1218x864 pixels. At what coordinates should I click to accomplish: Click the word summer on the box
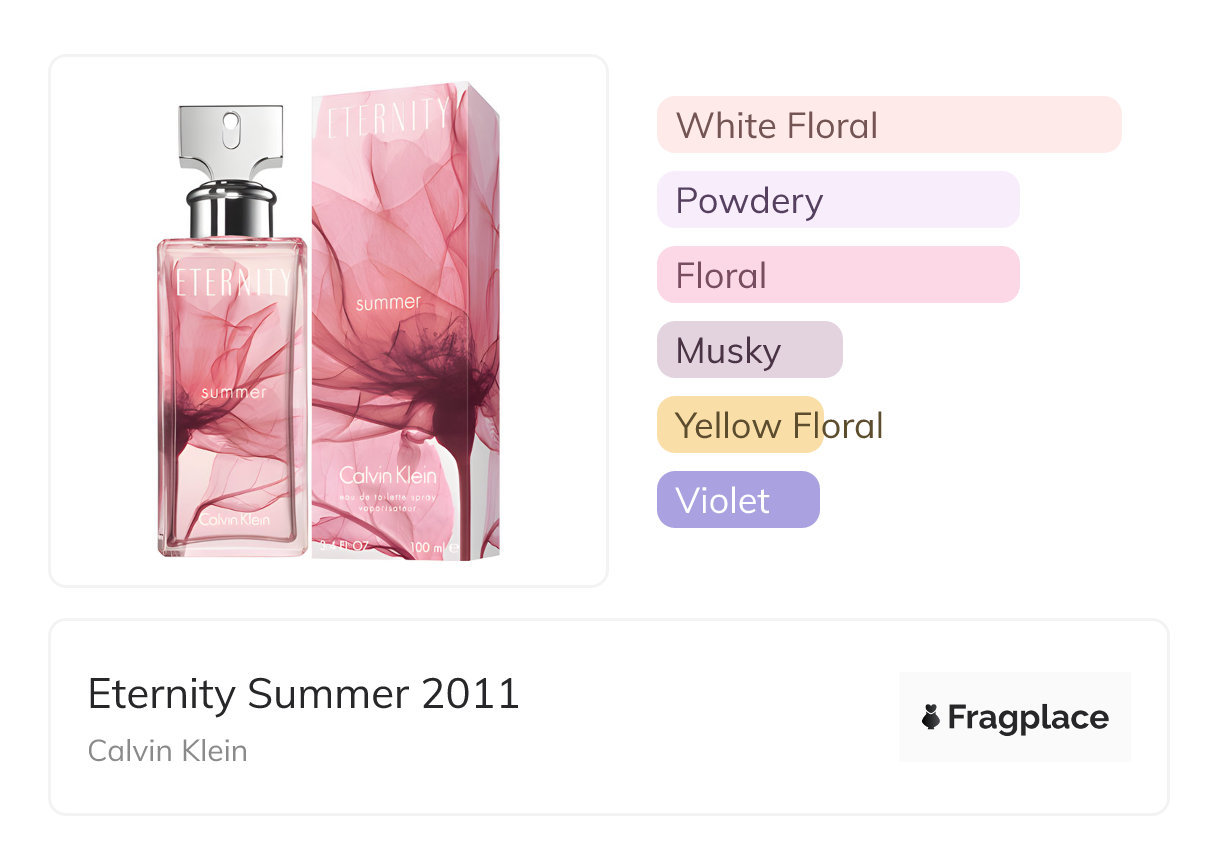[x=388, y=302]
